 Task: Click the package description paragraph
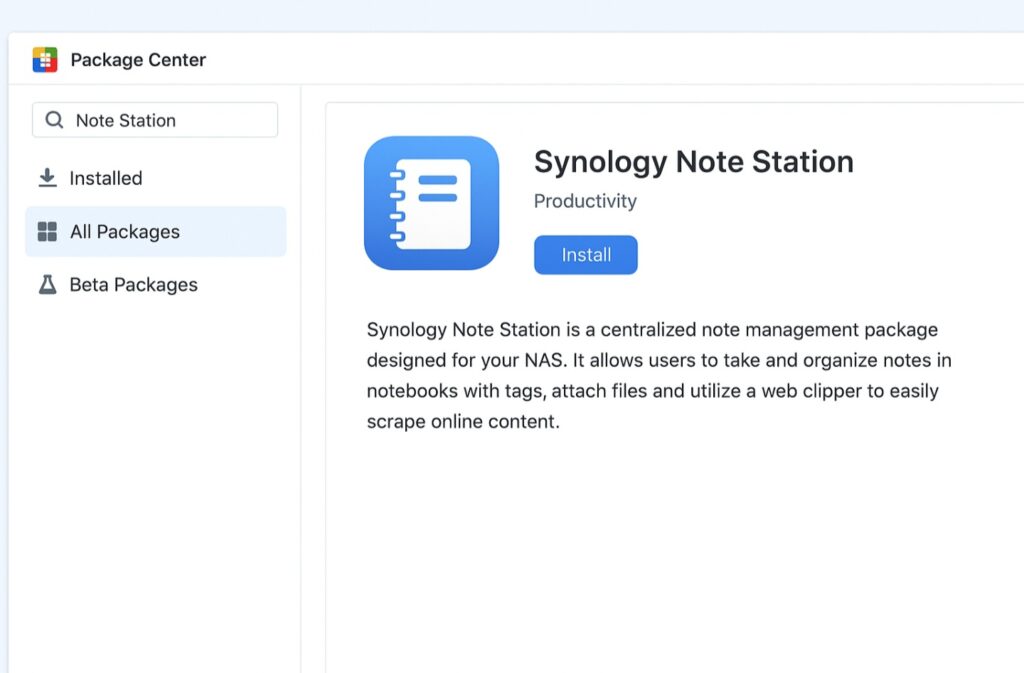coord(658,375)
